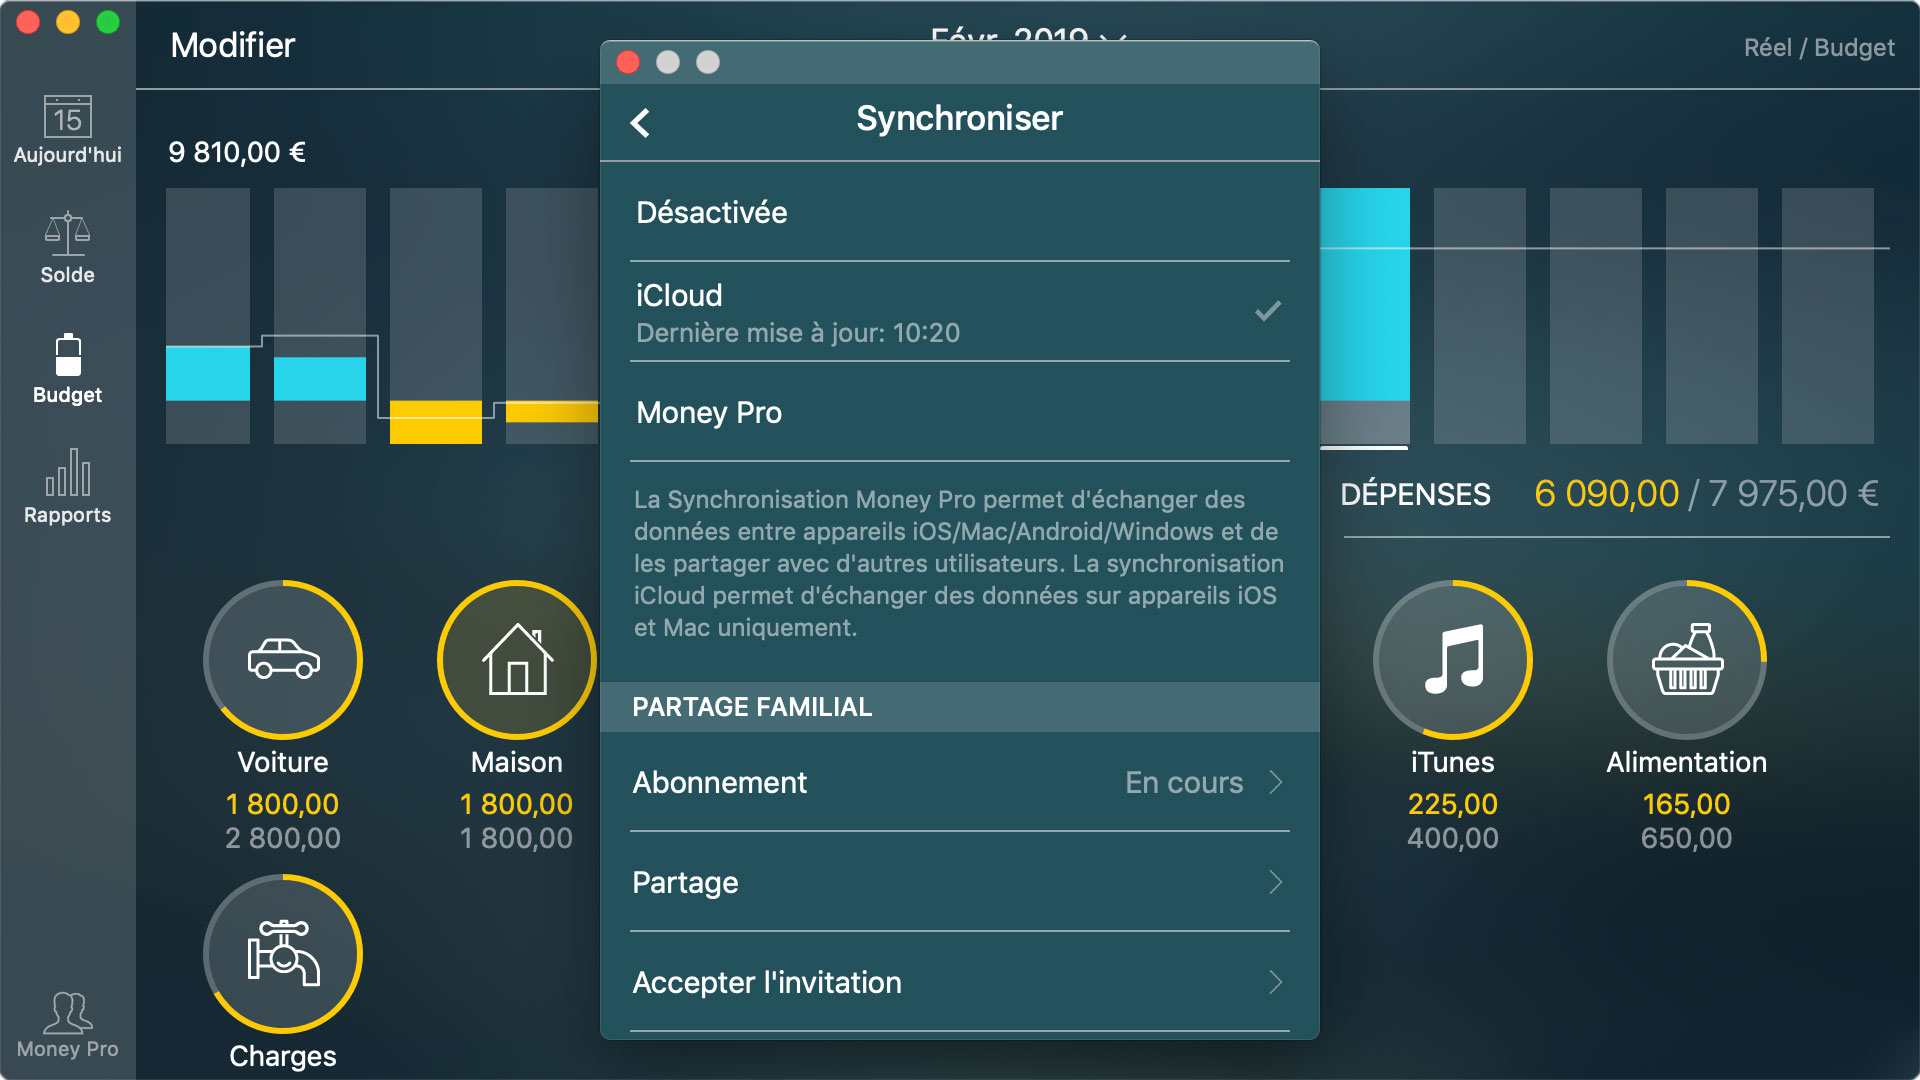1920x1080 pixels.
Task: Open the Voiture budget category
Action: [x=282, y=660]
